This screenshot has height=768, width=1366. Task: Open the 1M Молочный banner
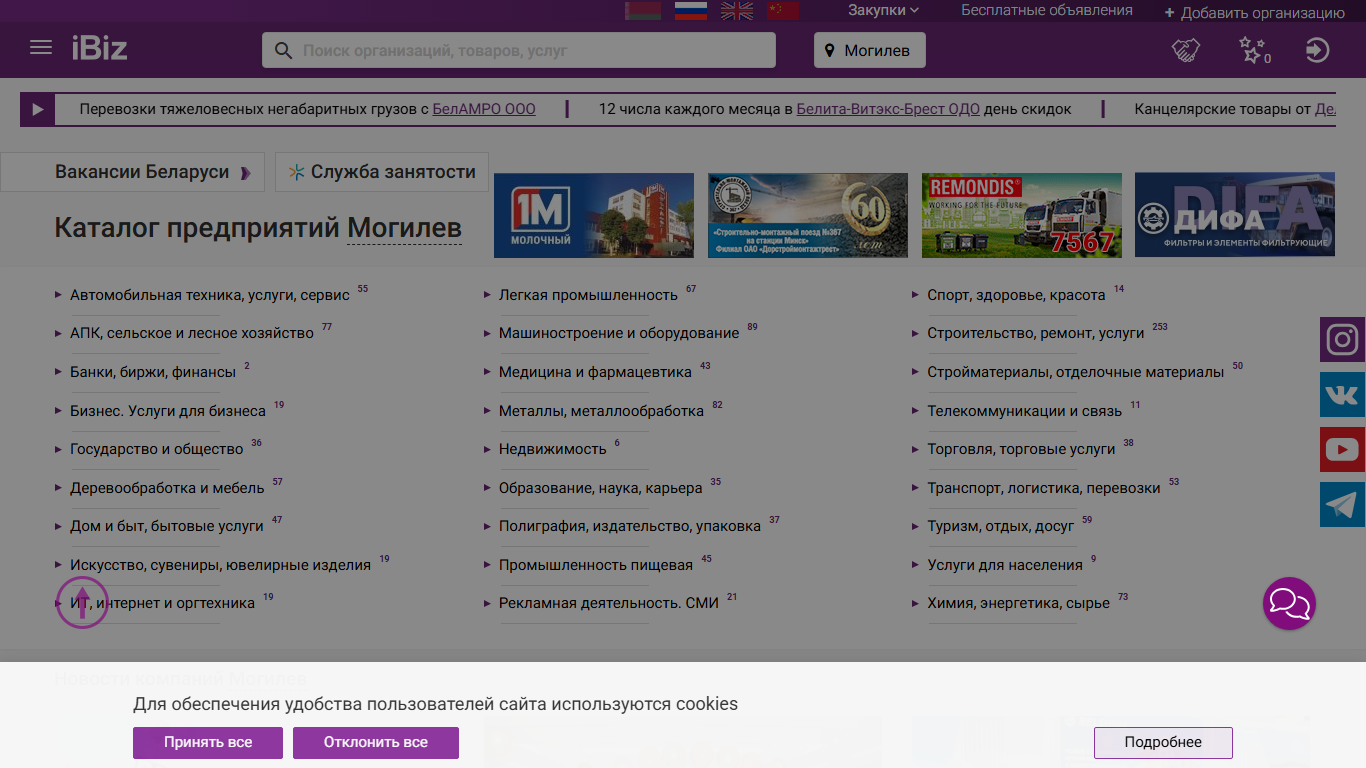[x=594, y=215]
